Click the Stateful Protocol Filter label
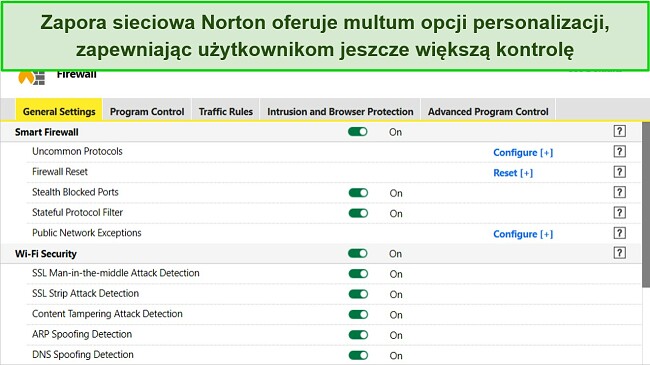650x365 pixels. [x=78, y=212]
